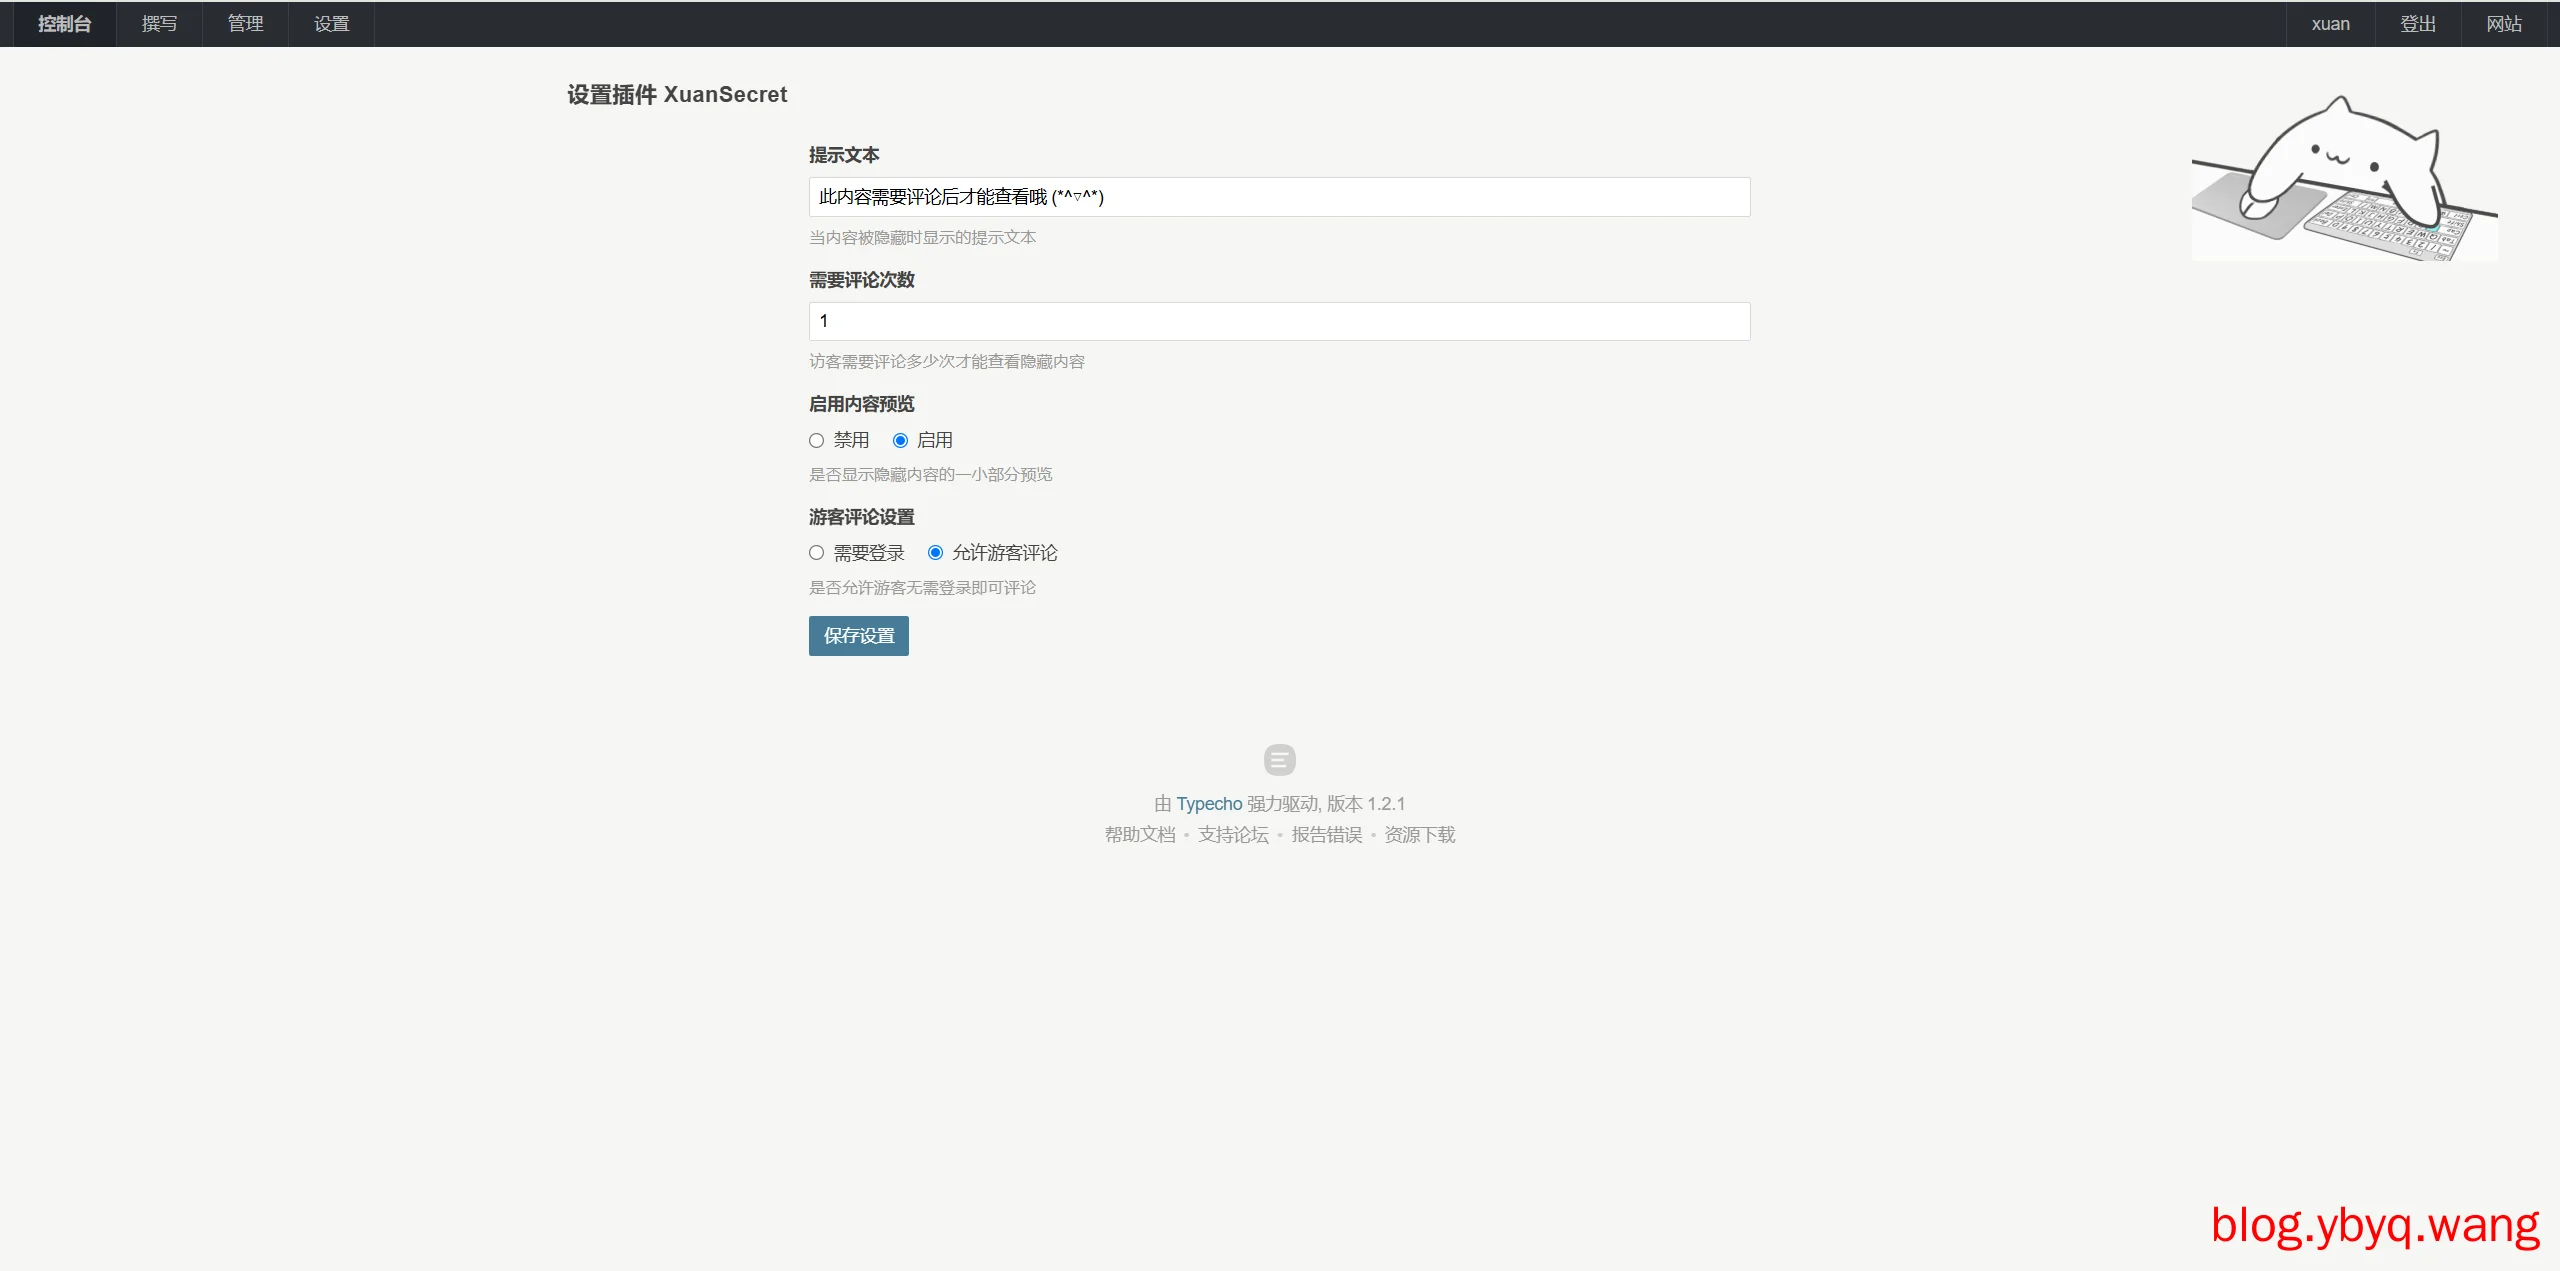Screen dimensions: 2560x1271
Task: Click 登出 to log out
Action: [2418, 24]
